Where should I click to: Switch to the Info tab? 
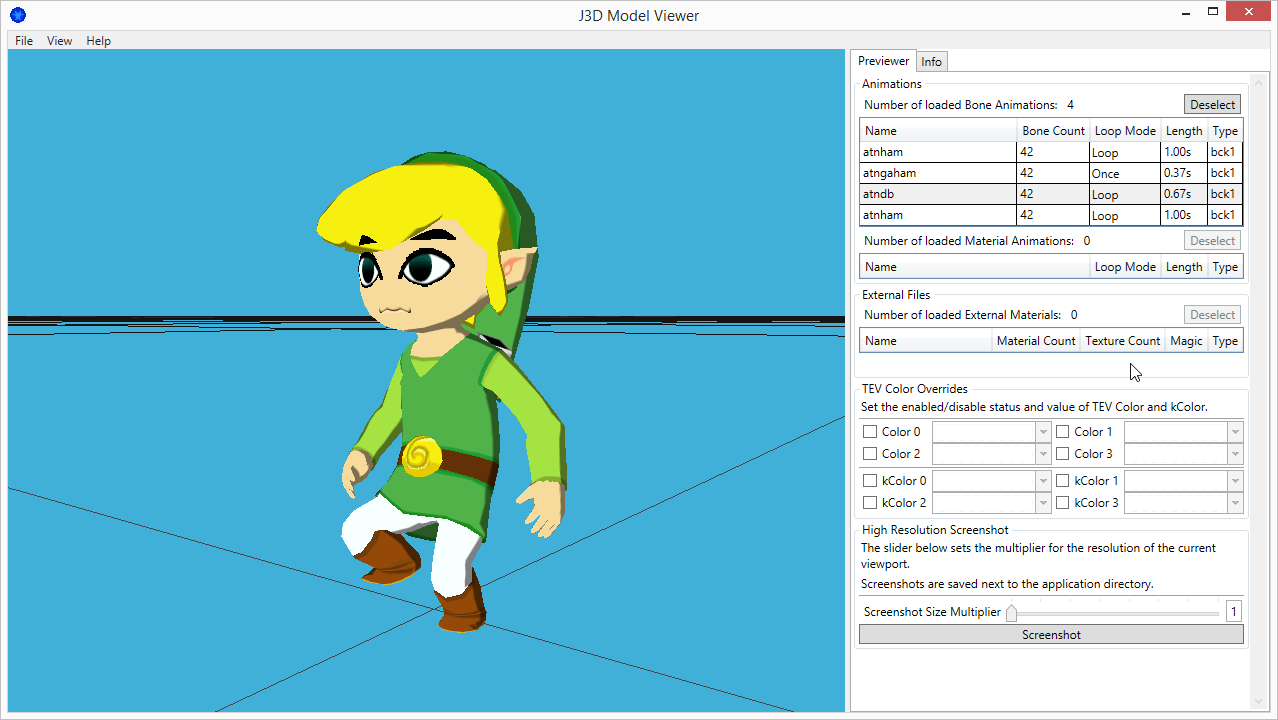[x=930, y=61]
